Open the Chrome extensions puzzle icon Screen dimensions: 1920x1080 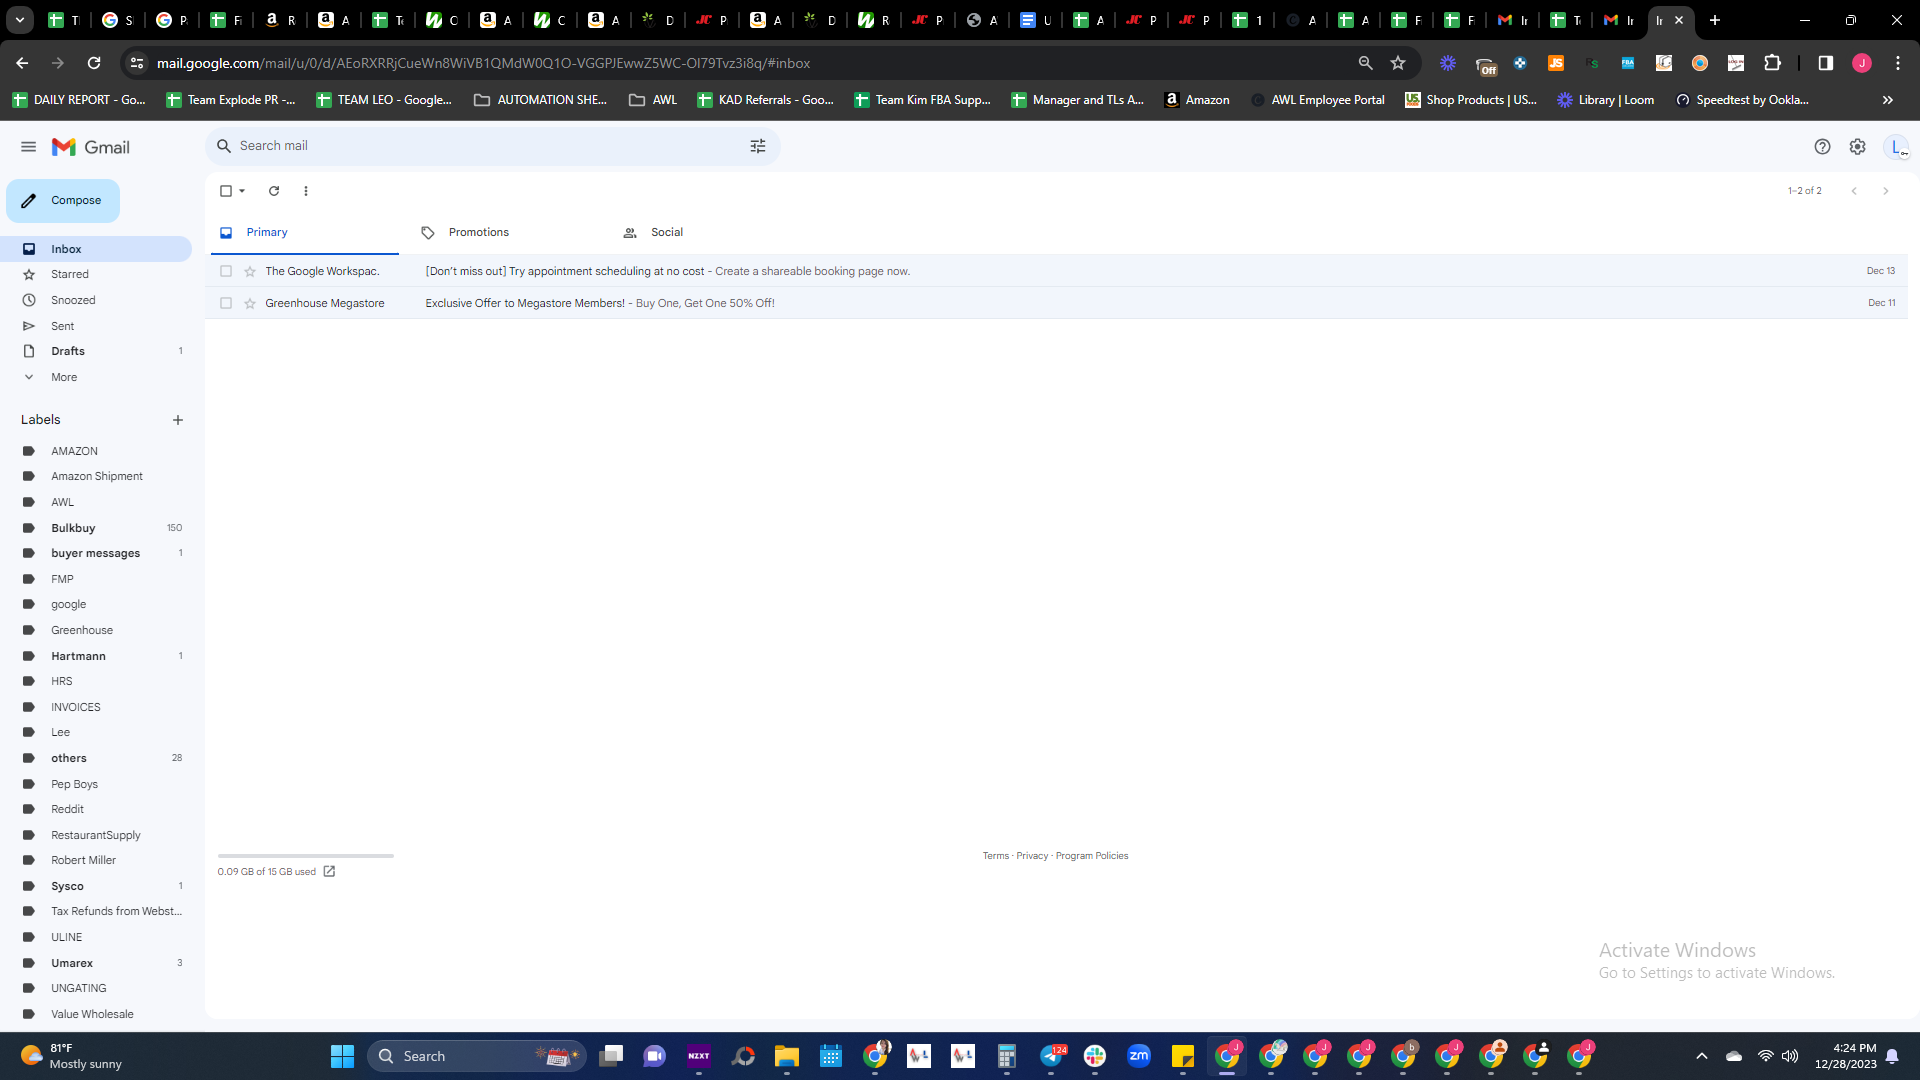pos(1772,63)
